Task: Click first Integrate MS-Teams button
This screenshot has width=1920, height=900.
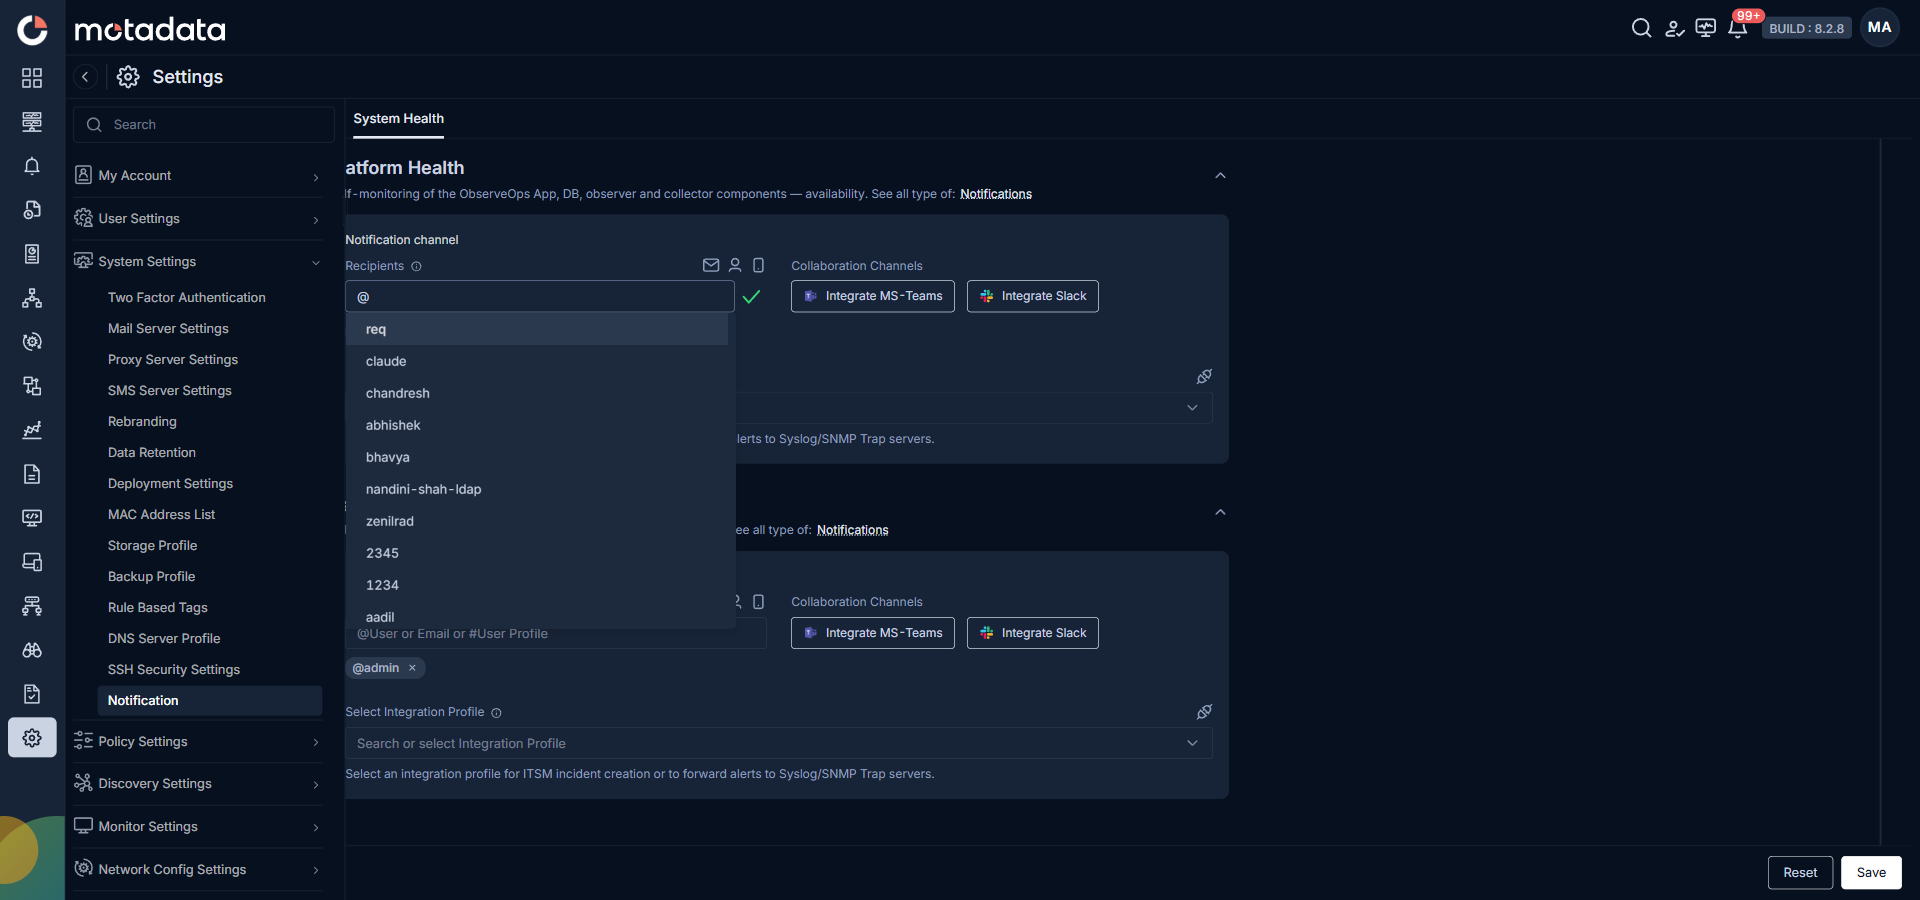Action: 873,296
